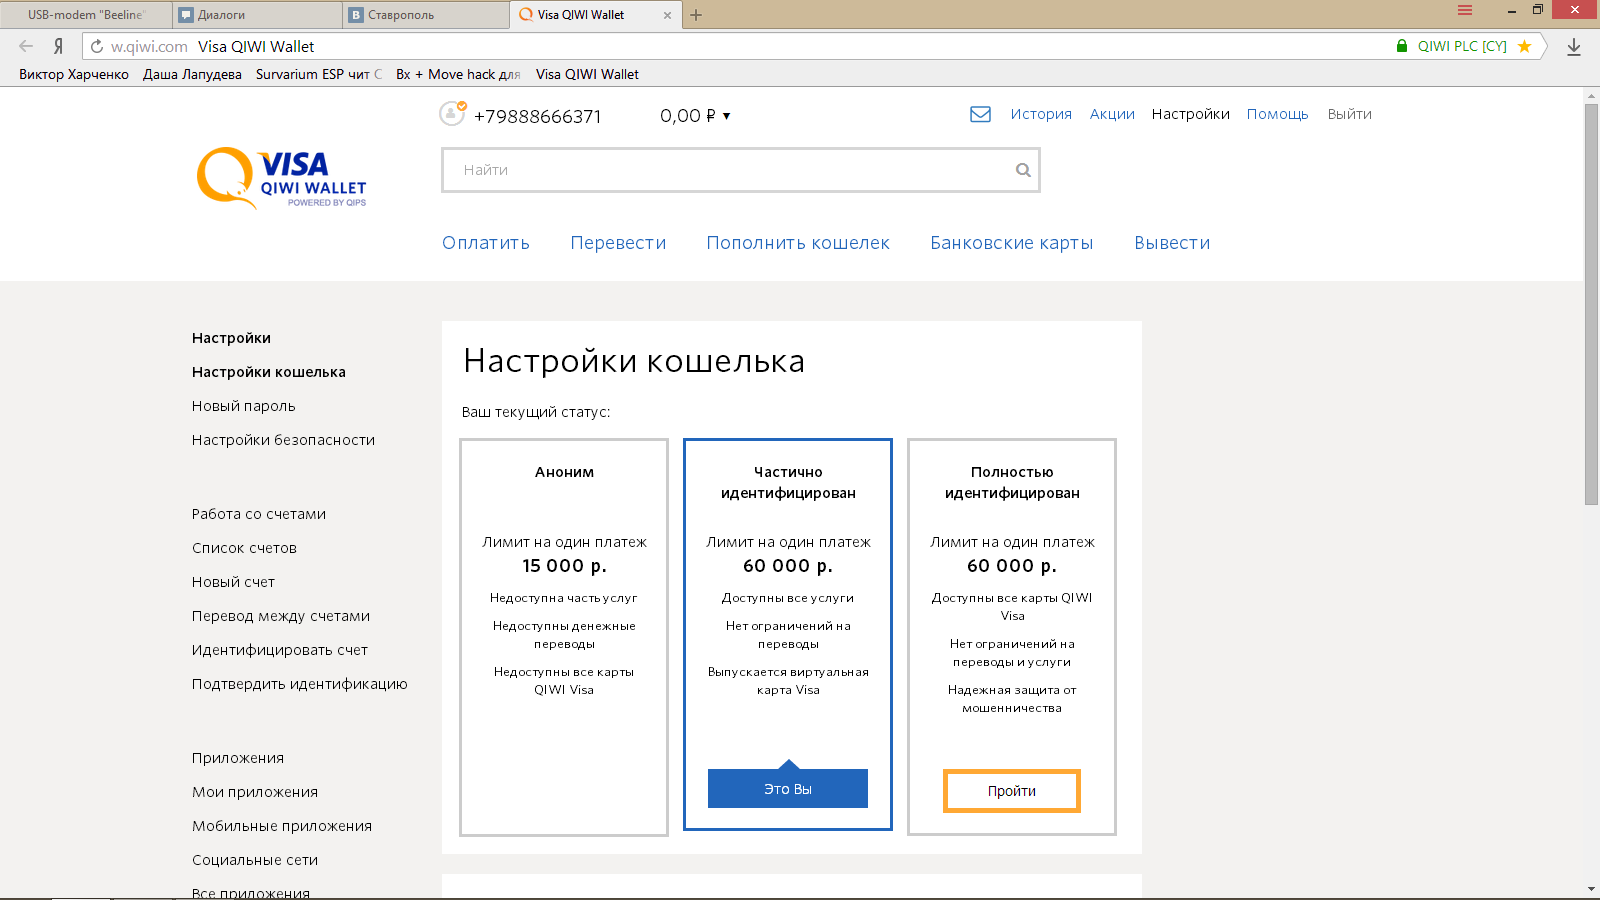Open Новый пароль in sidebar
Image resolution: width=1600 pixels, height=900 pixels.
click(244, 406)
